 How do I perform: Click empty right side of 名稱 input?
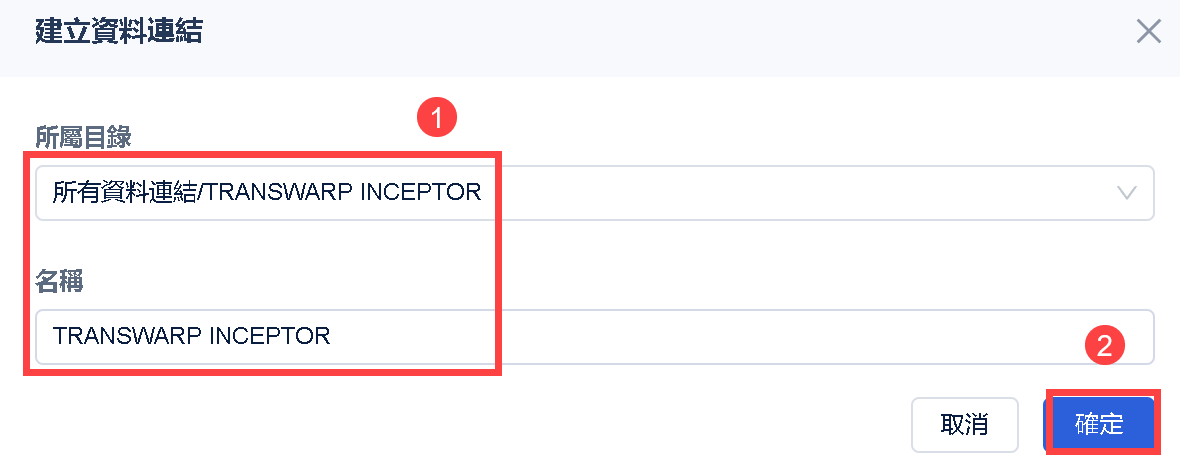(x=900, y=336)
